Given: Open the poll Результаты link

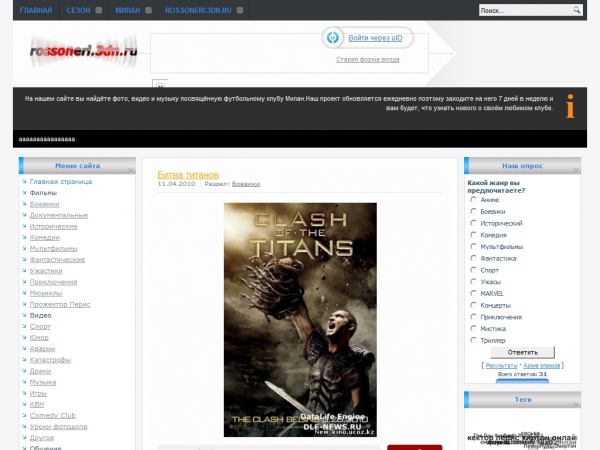Looking at the screenshot, I should point(501,365).
